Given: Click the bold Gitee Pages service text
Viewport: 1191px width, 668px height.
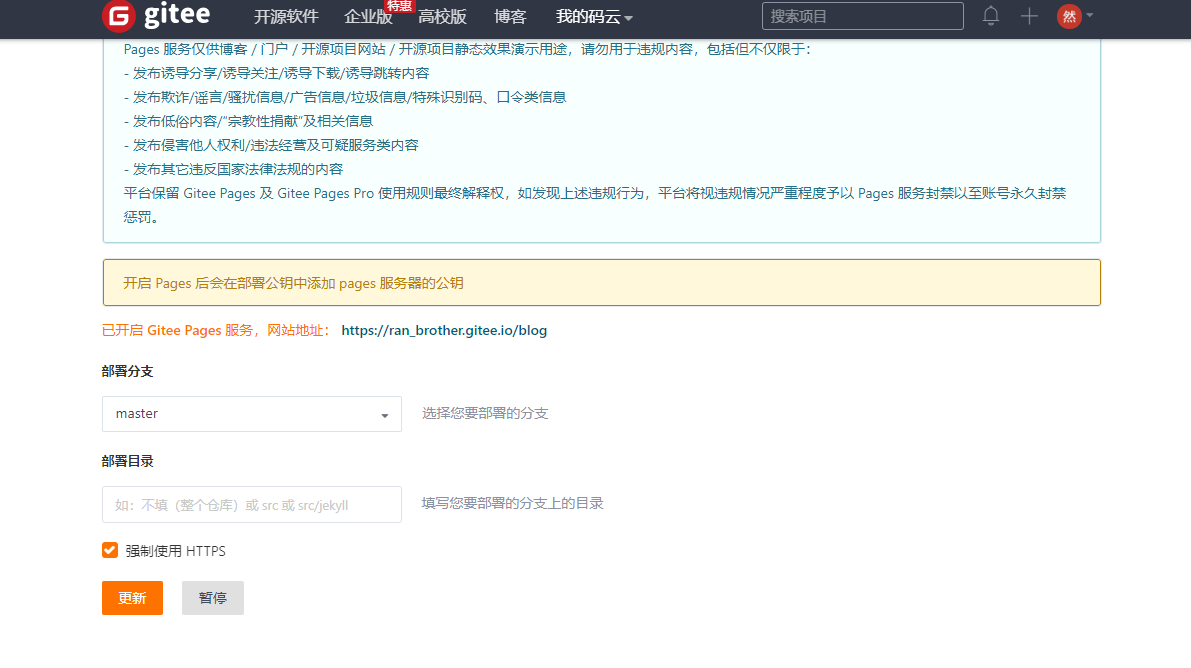Looking at the screenshot, I should point(184,330).
